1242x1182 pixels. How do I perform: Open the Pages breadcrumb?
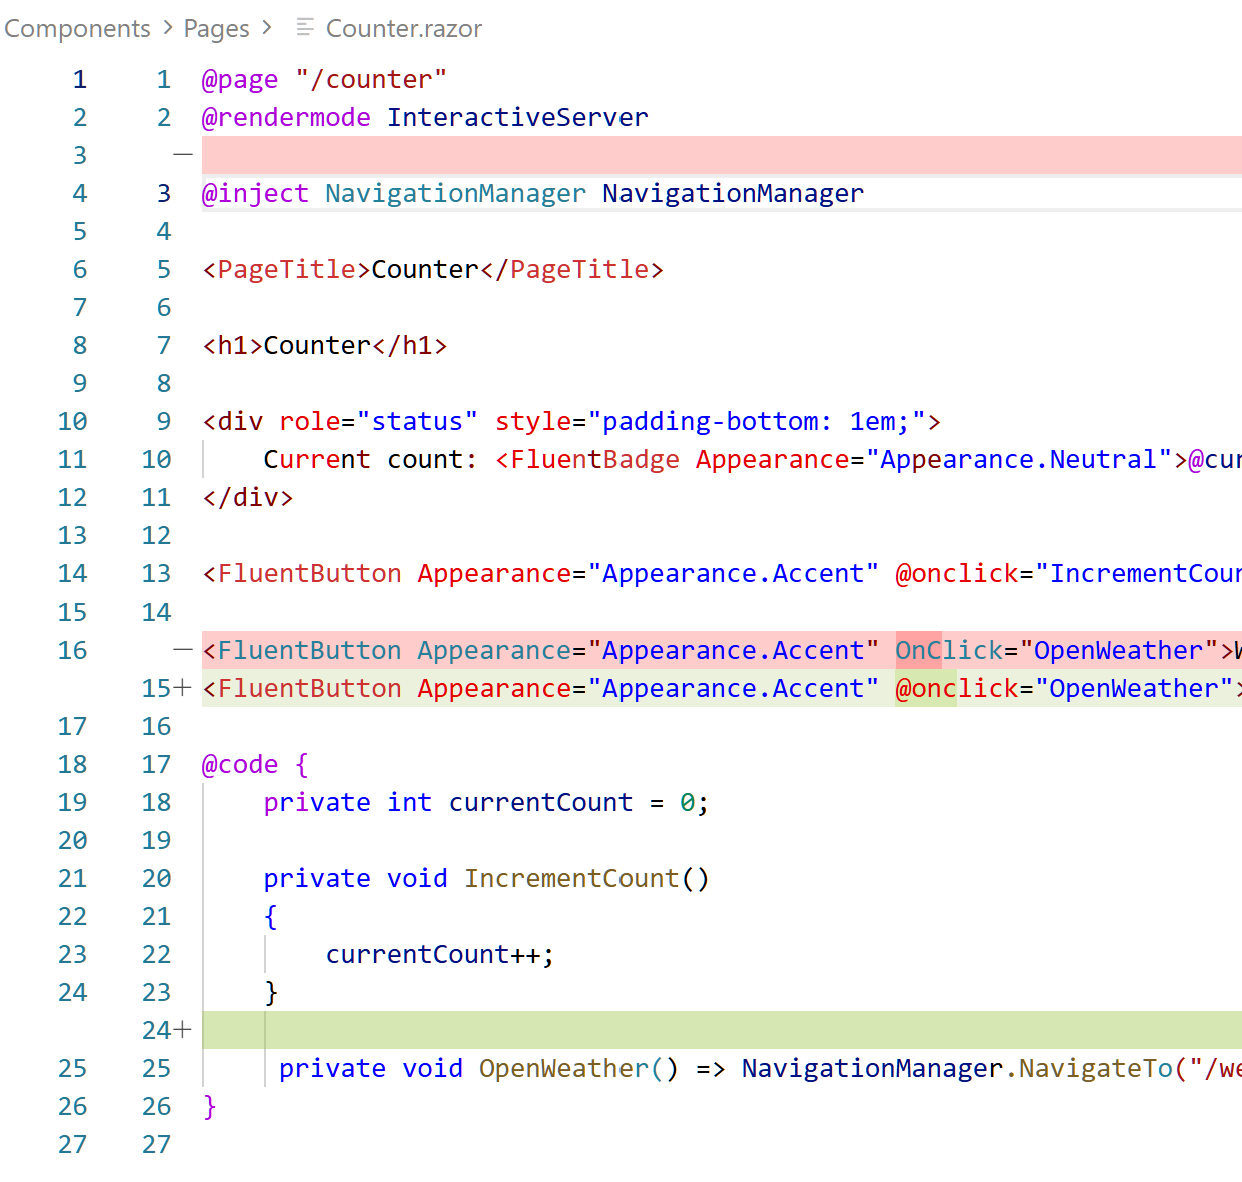click(x=216, y=28)
